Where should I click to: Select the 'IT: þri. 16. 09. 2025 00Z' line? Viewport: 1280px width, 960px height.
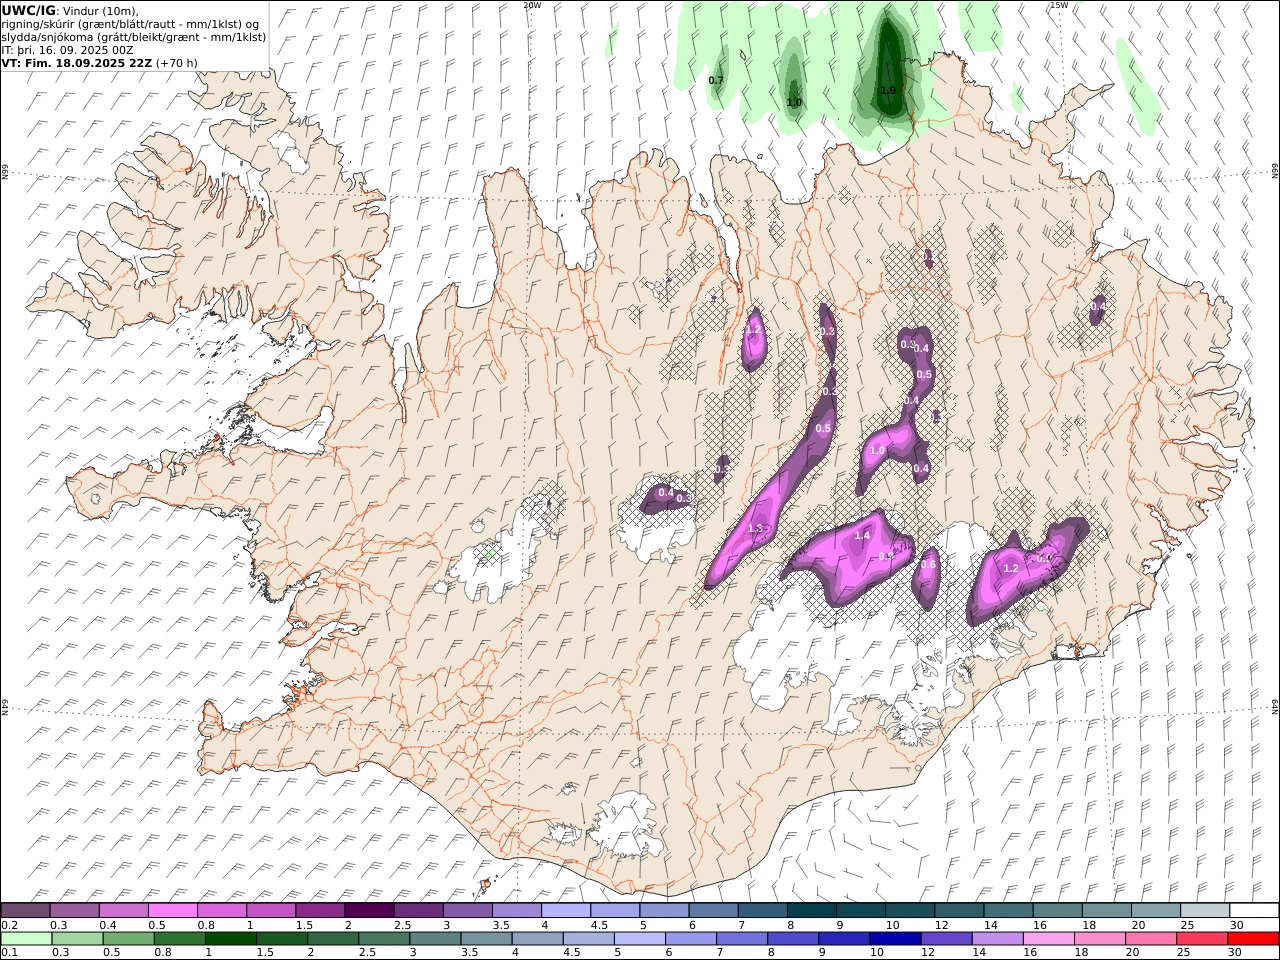click(x=67, y=50)
